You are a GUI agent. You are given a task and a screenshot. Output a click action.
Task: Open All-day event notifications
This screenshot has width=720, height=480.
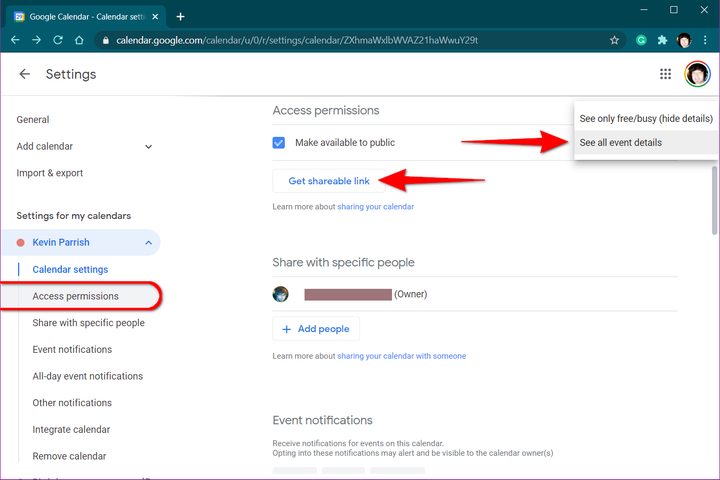87,376
